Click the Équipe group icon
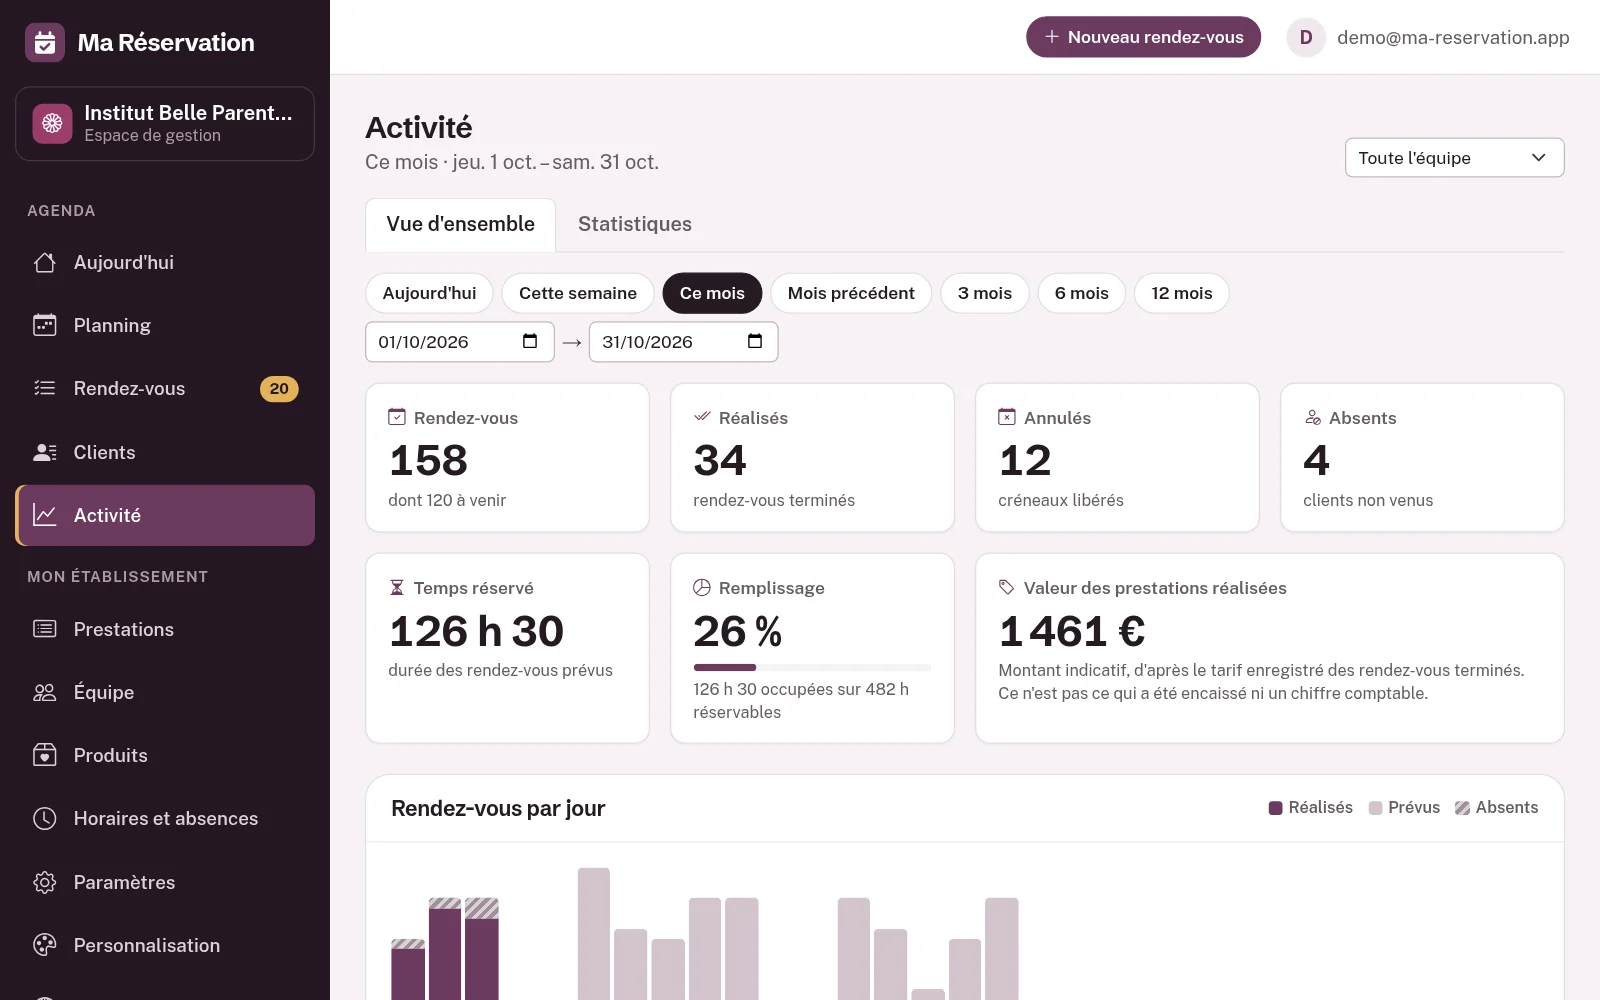 click(45, 692)
